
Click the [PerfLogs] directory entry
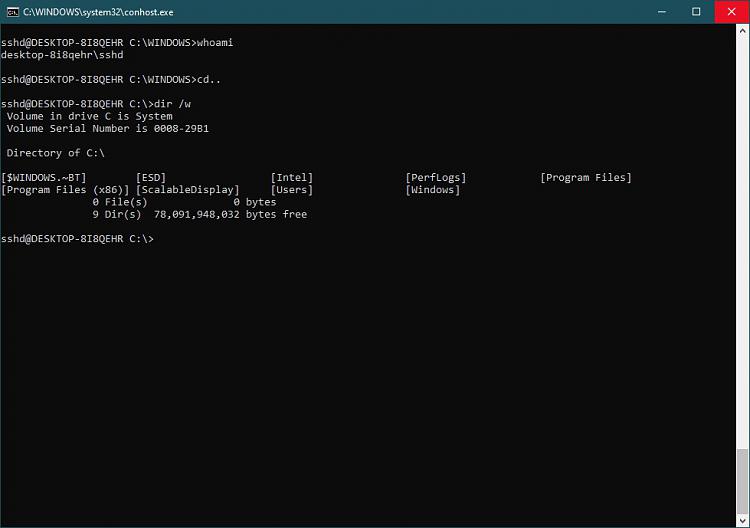click(436, 178)
